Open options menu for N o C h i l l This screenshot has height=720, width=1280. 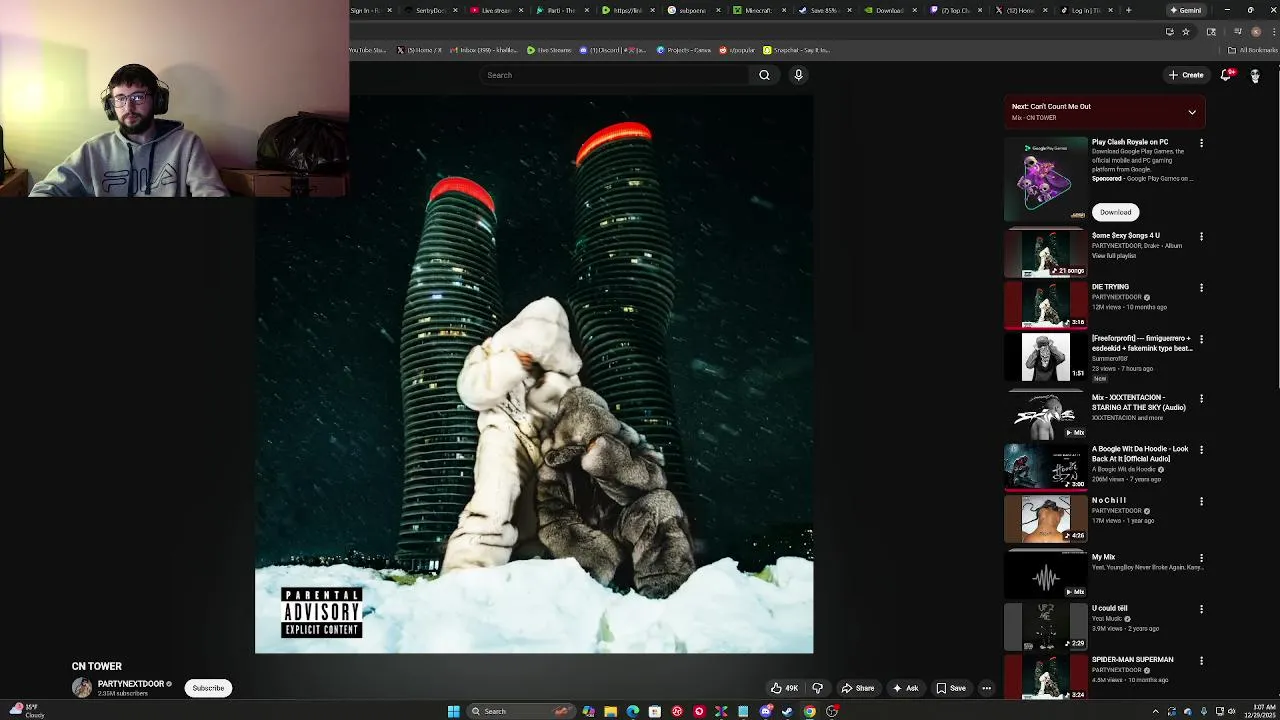pos(1201,501)
